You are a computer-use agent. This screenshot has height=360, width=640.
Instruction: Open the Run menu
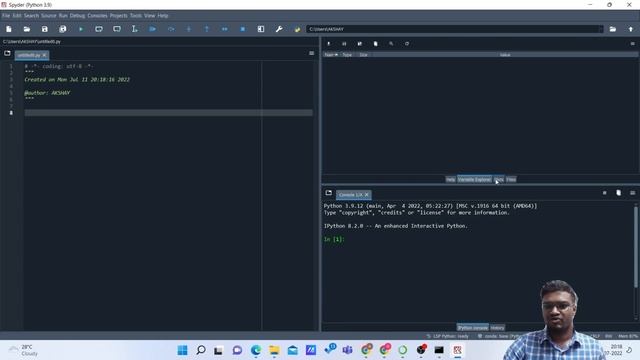[x=63, y=16]
